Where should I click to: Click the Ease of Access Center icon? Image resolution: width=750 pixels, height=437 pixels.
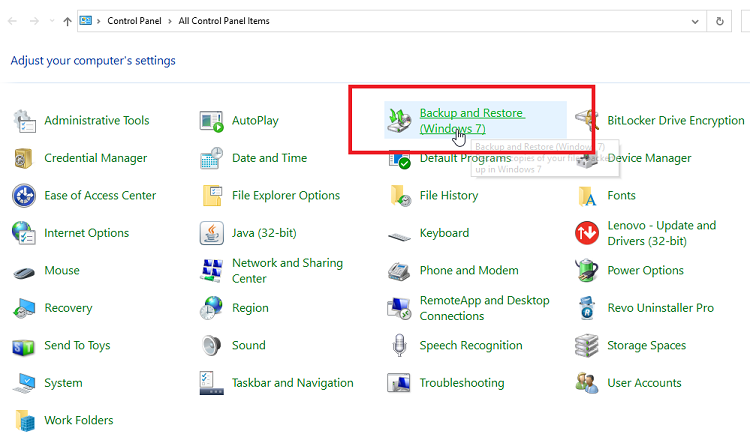coord(24,196)
